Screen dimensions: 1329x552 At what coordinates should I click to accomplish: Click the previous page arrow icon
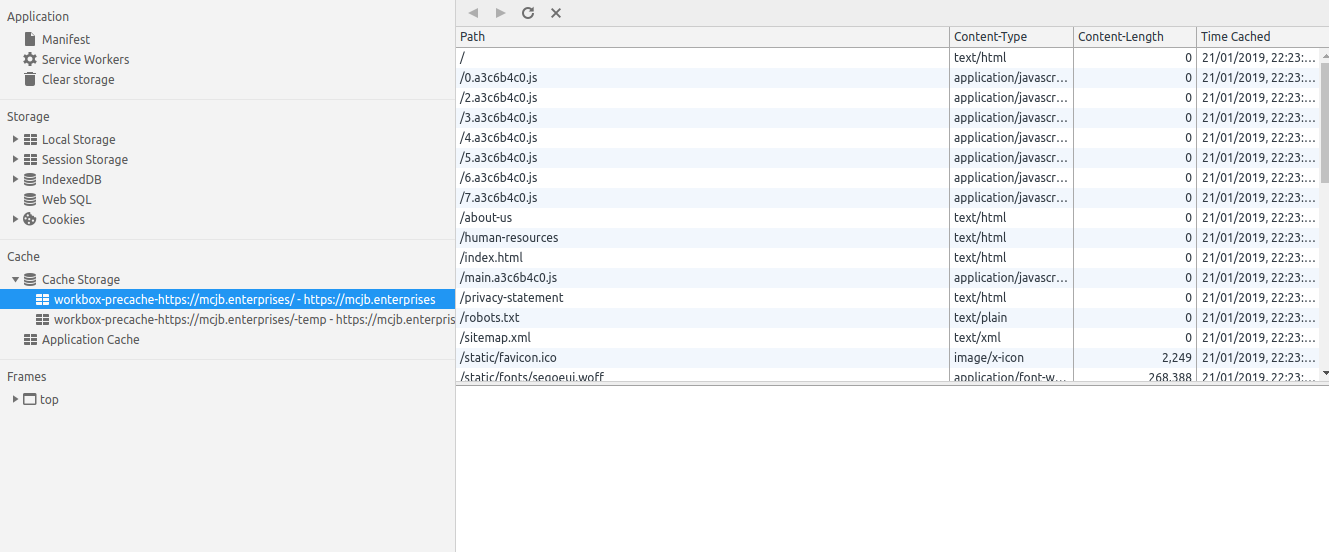tap(473, 13)
